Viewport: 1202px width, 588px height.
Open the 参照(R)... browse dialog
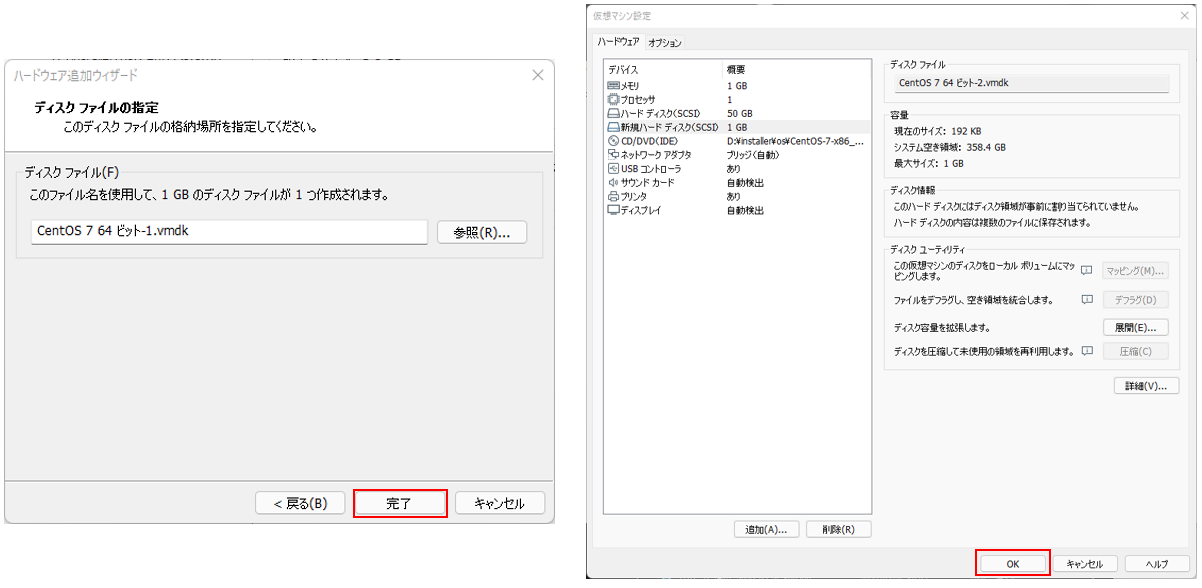pos(482,232)
